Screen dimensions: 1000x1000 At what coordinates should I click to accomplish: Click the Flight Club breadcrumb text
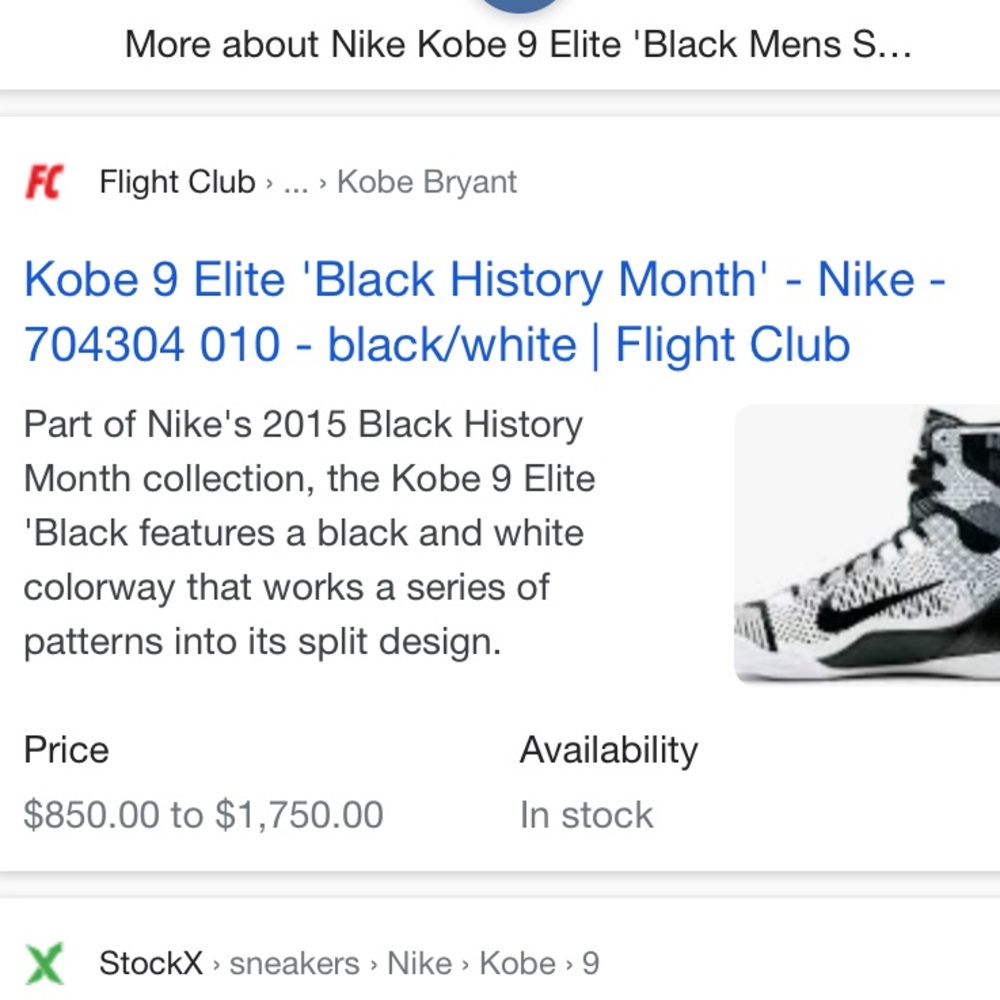(176, 182)
